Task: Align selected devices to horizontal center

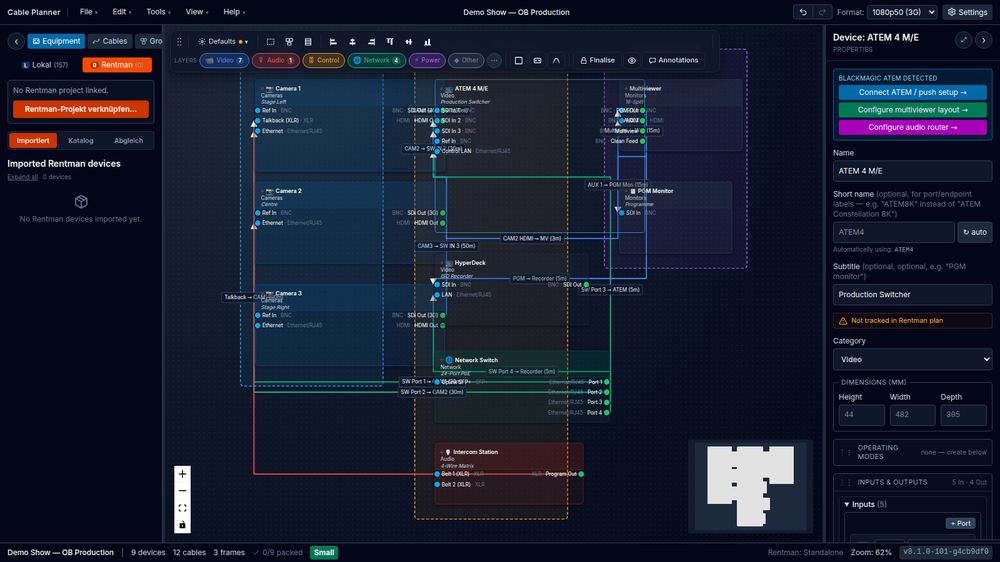Action: [x=352, y=41]
